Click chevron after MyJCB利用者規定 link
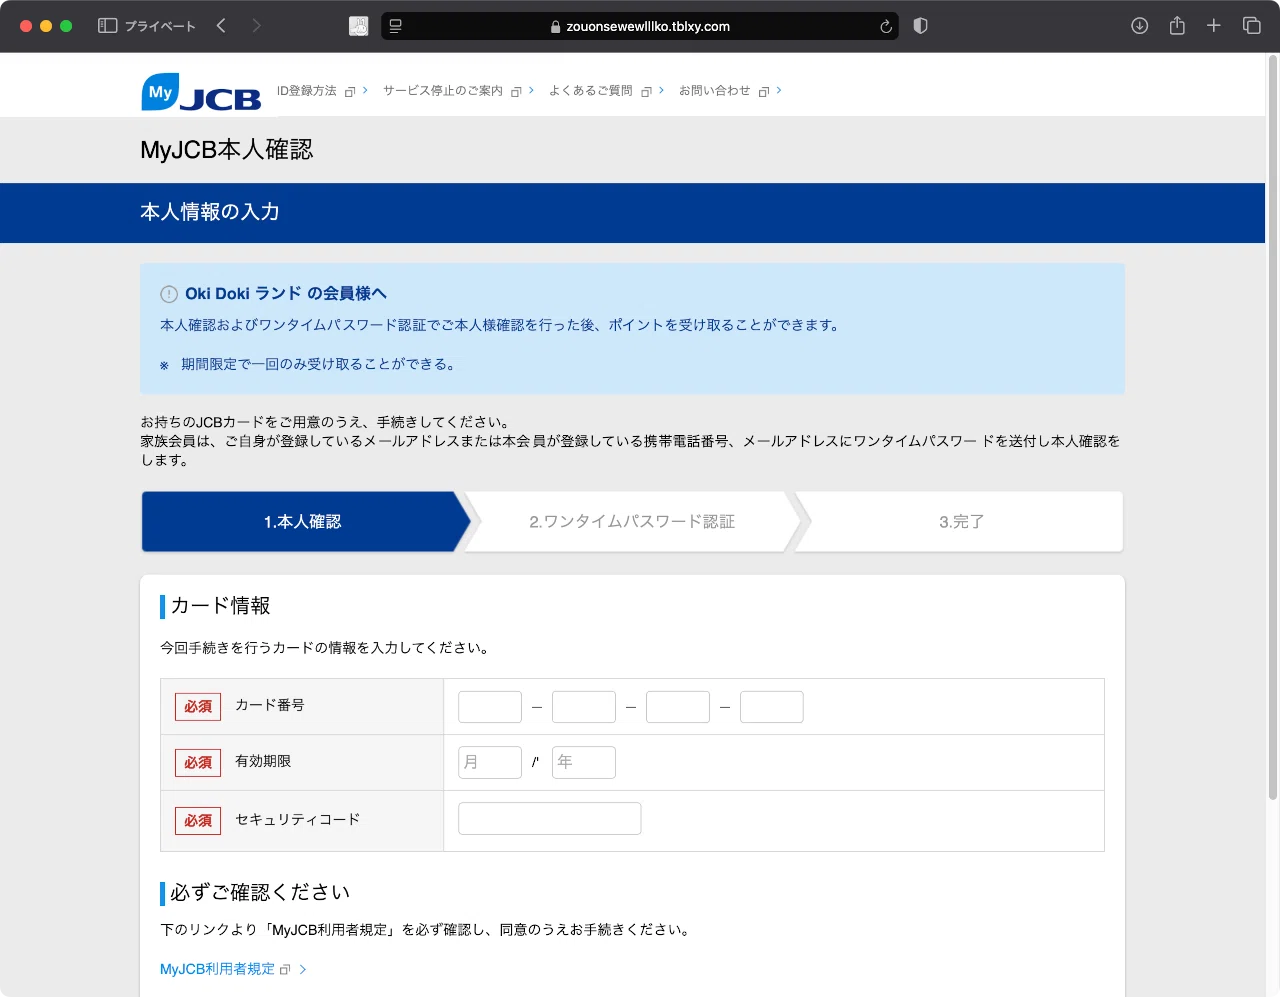Image resolution: width=1280 pixels, height=997 pixels. click(303, 969)
